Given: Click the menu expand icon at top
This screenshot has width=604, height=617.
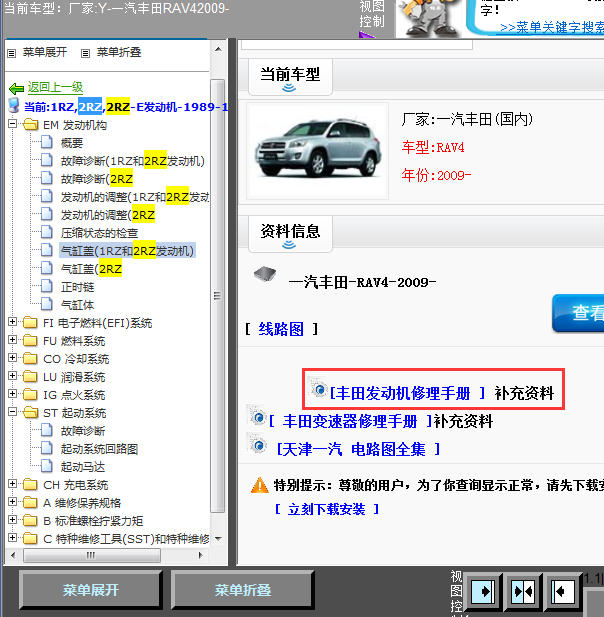Looking at the screenshot, I should pyautogui.click(x=12, y=53).
